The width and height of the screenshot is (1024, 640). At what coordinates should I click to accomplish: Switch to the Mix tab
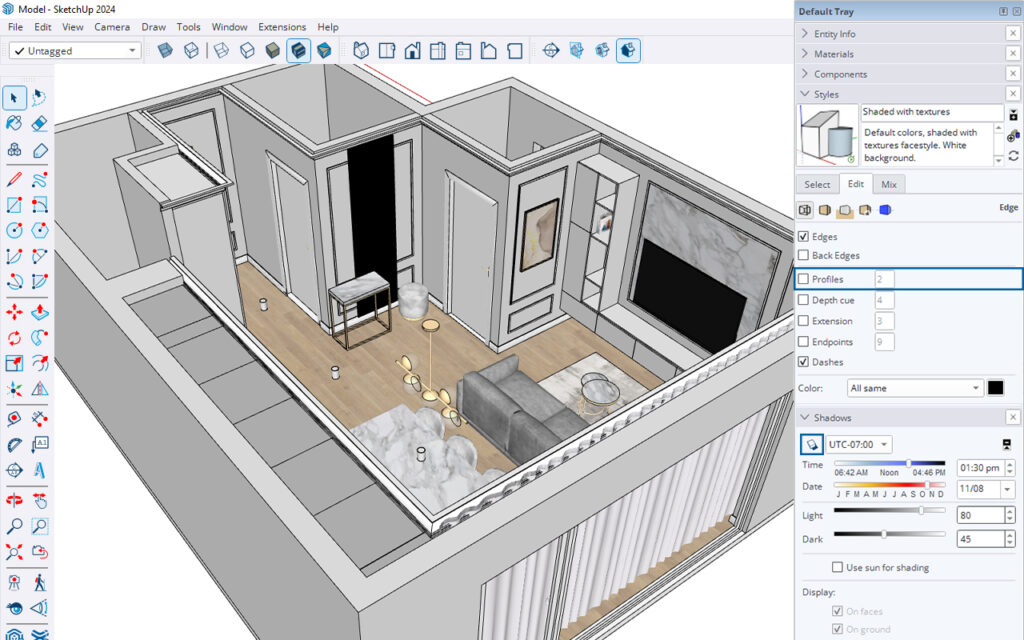click(x=888, y=184)
